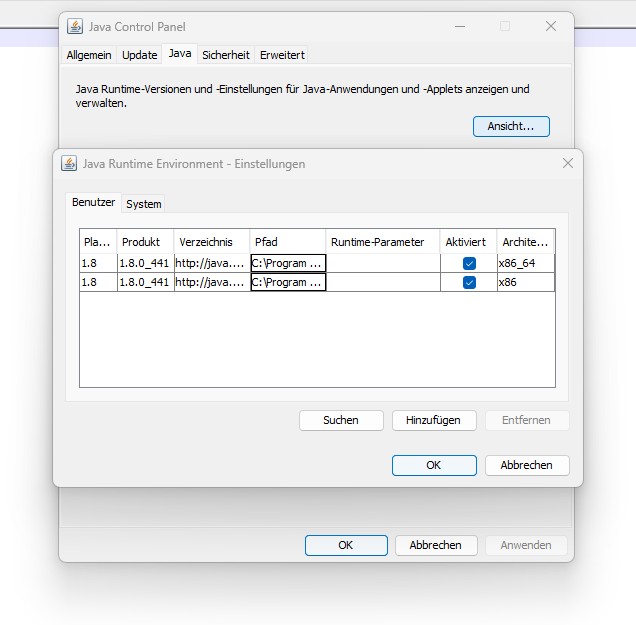This screenshot has width=636, height=625.
Task: Switch to the System tab
Action: click(x=143, y=203)
